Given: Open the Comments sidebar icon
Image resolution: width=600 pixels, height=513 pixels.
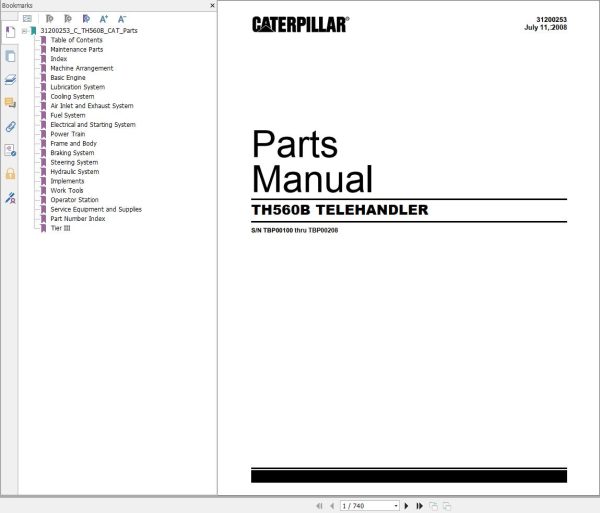Looking at the screenshot, I should tap(10, 103).
